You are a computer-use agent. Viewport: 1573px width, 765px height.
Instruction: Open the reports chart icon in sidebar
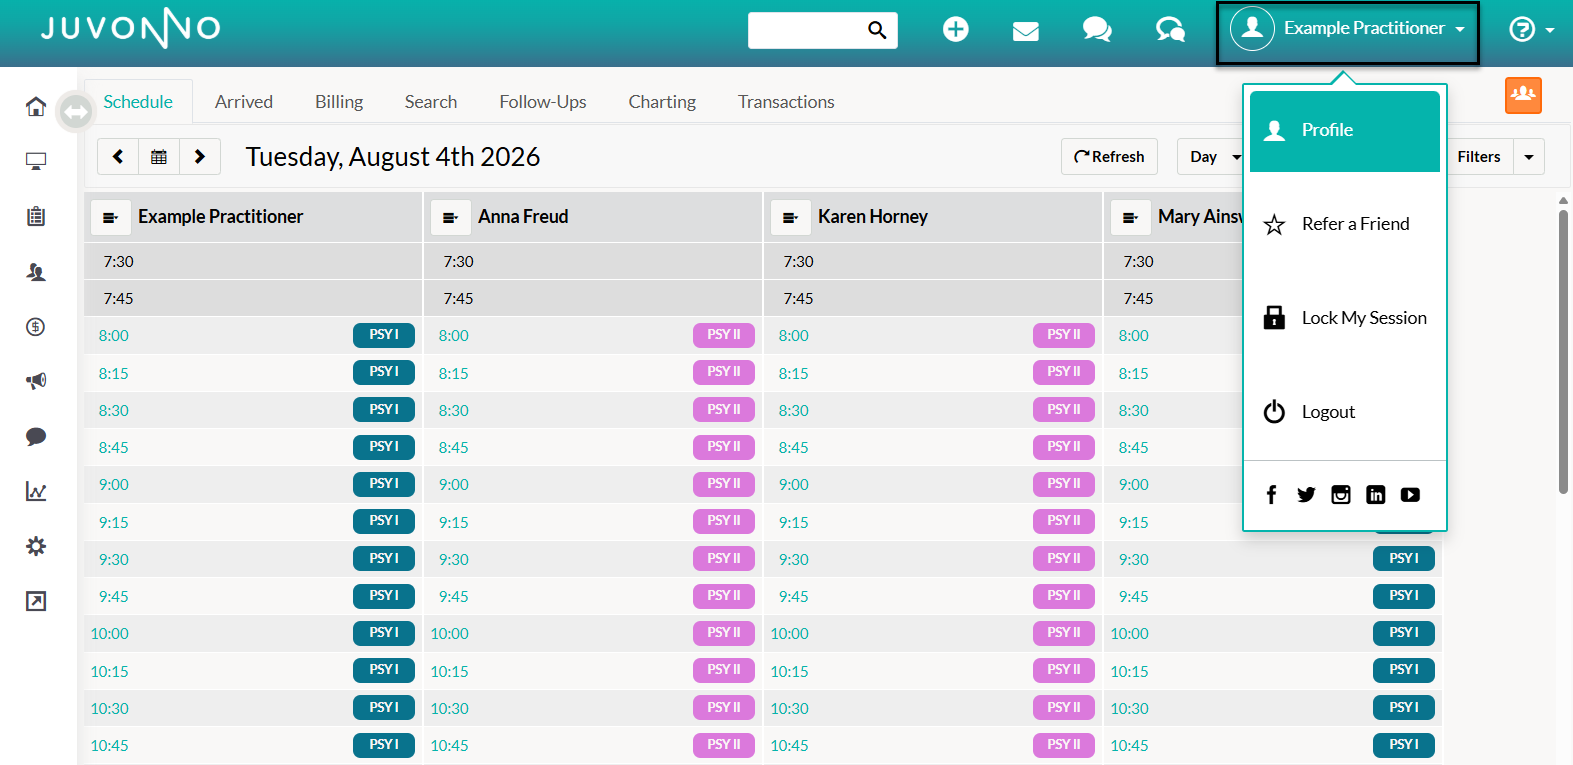click(x=36, y=491)
